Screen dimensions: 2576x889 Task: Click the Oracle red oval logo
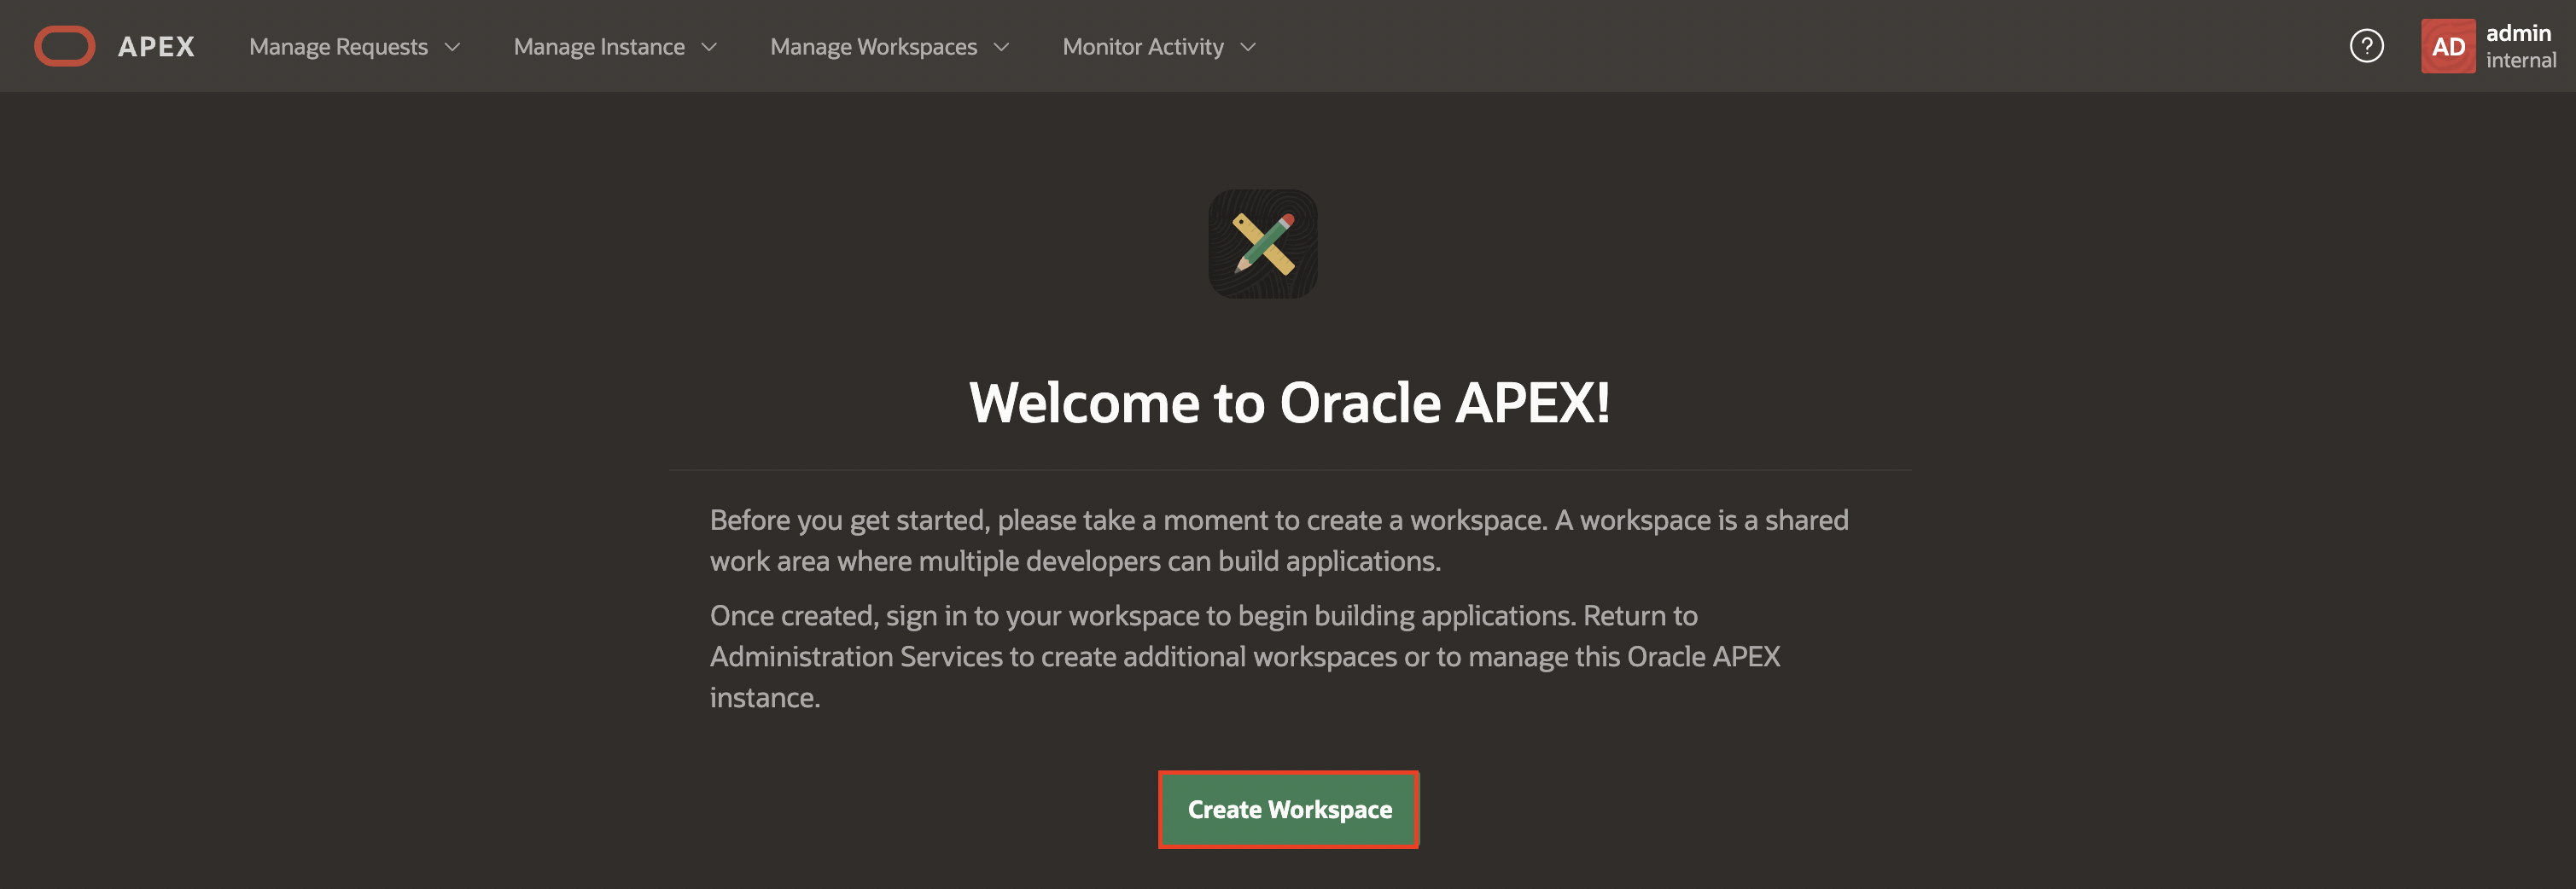click(65, 46)
